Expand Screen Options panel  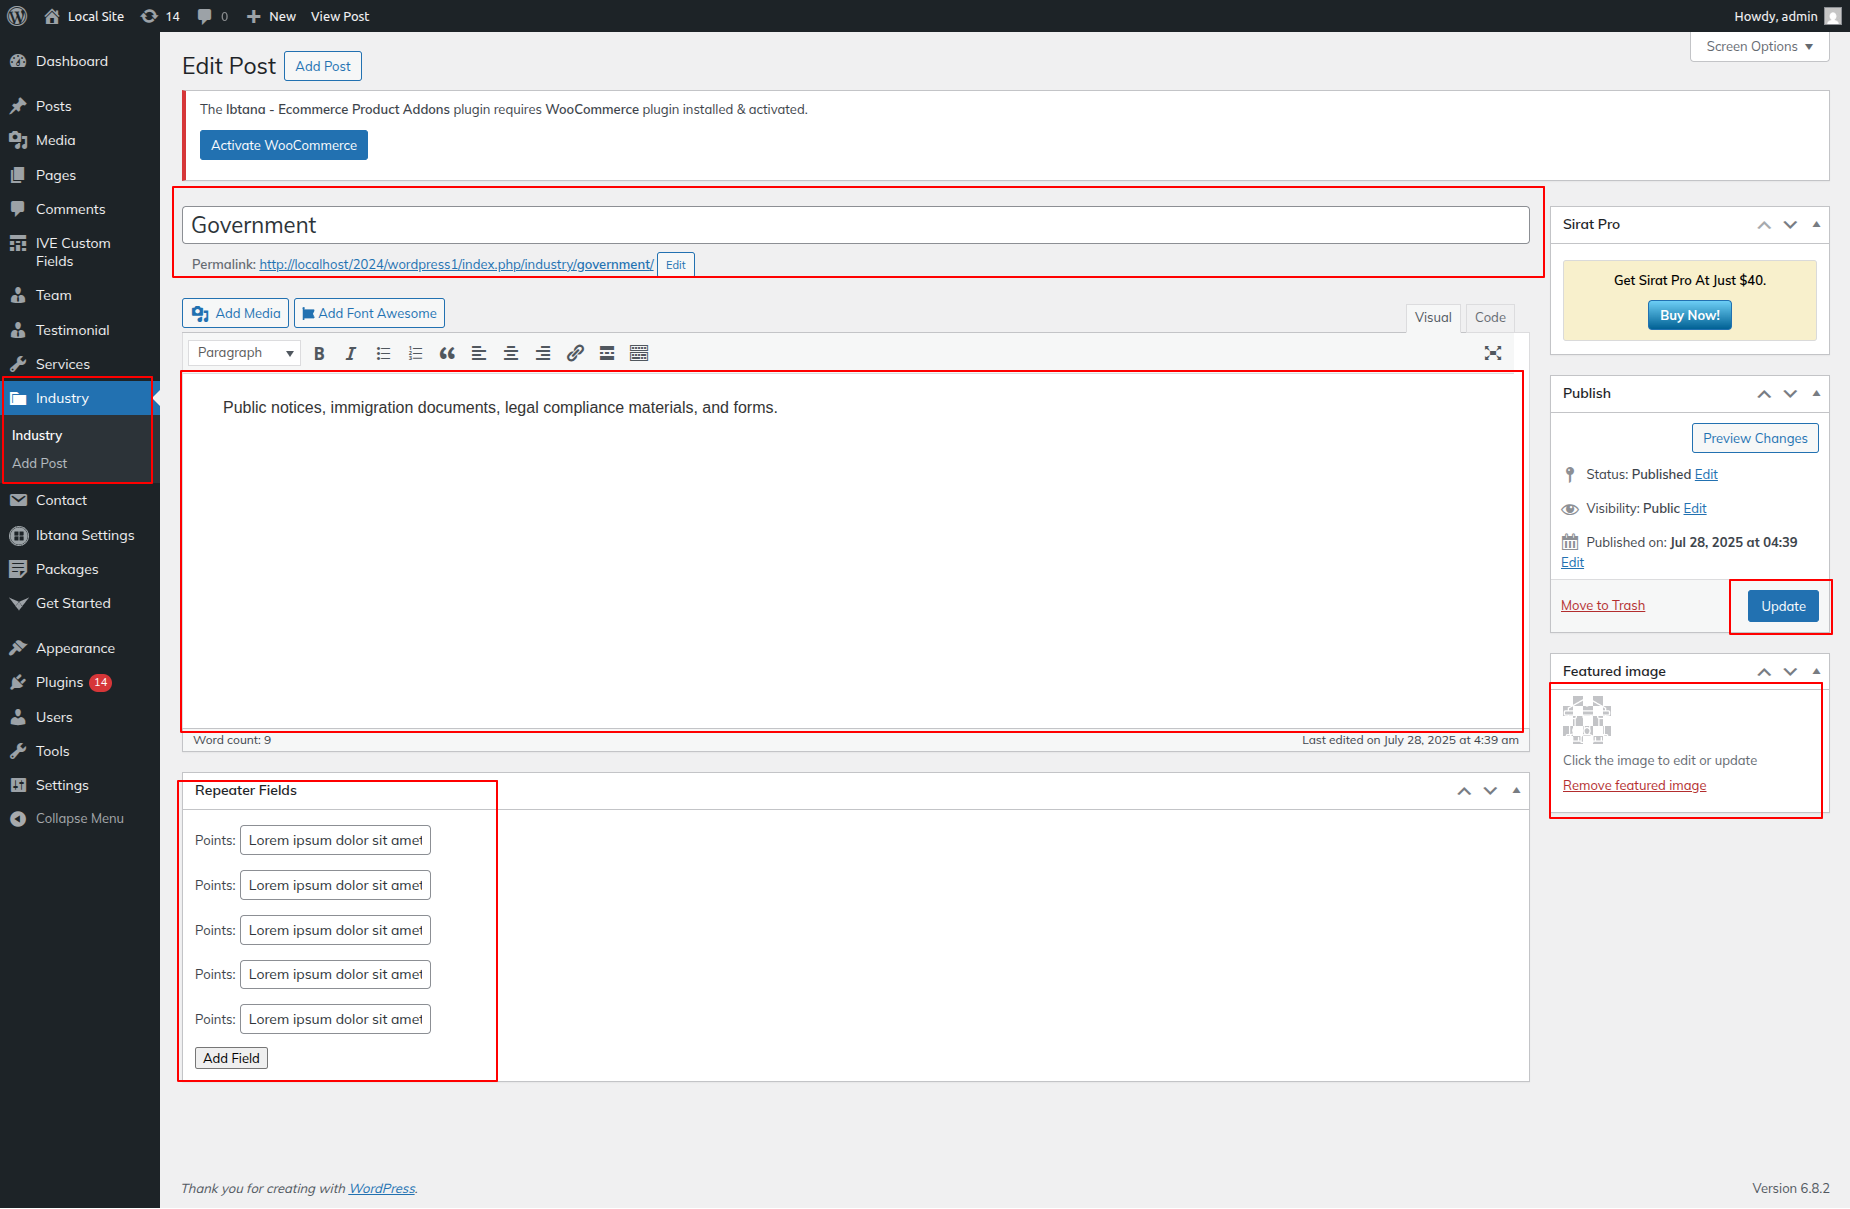(1759, 47)
